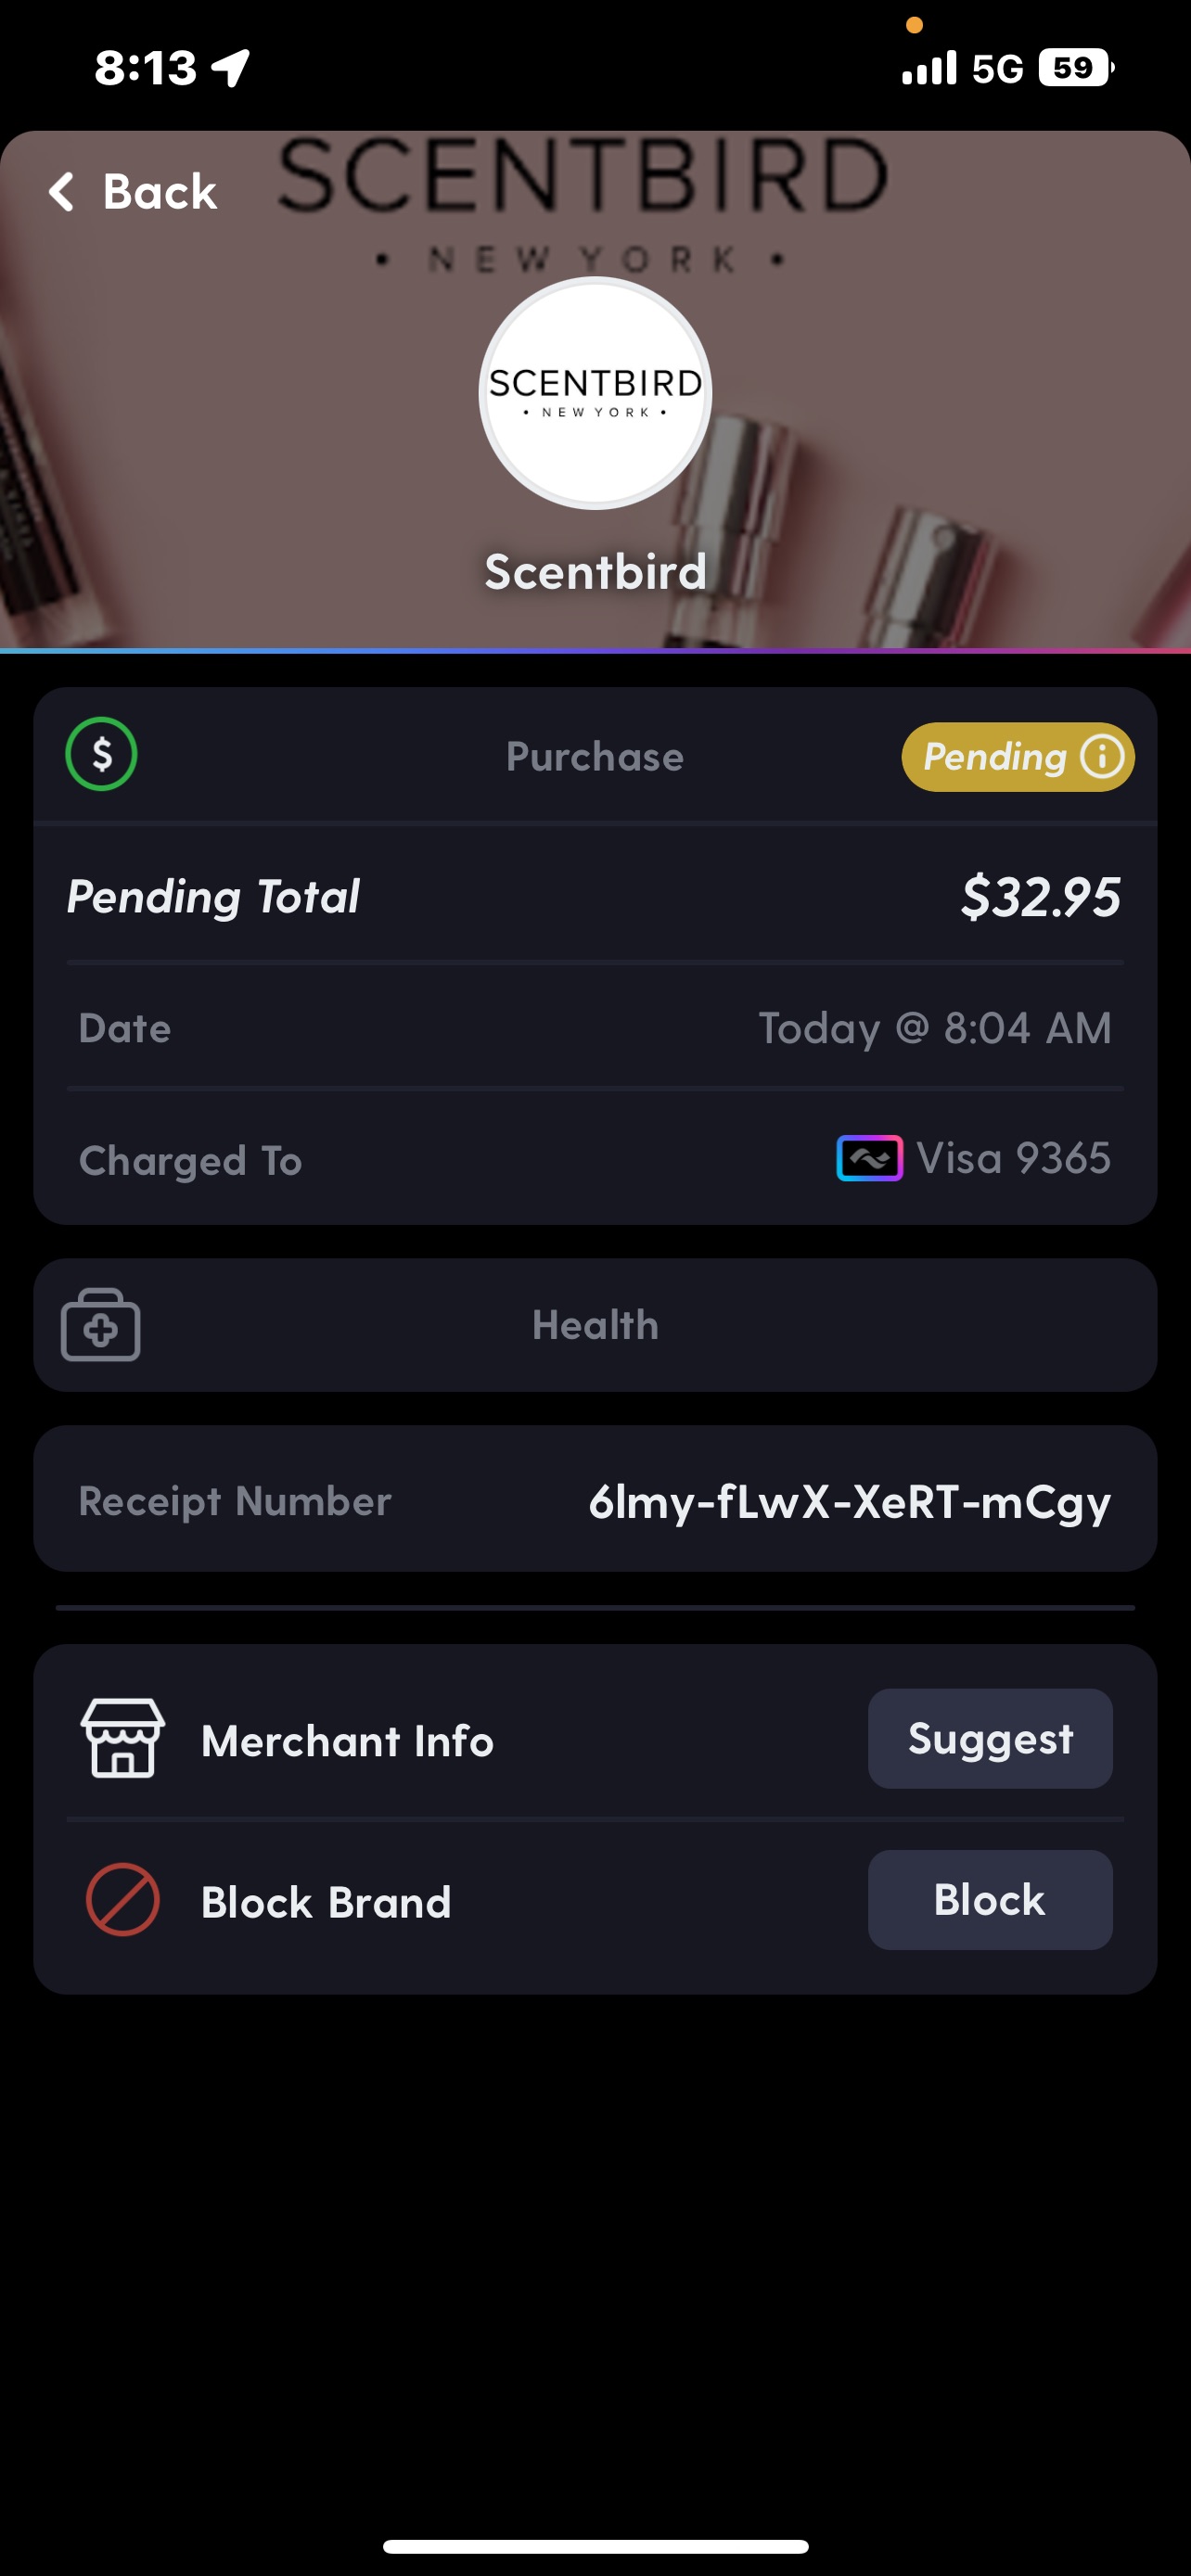Open the Health category row
Screen dimensions: 1191x2576
coord(595,1324)
